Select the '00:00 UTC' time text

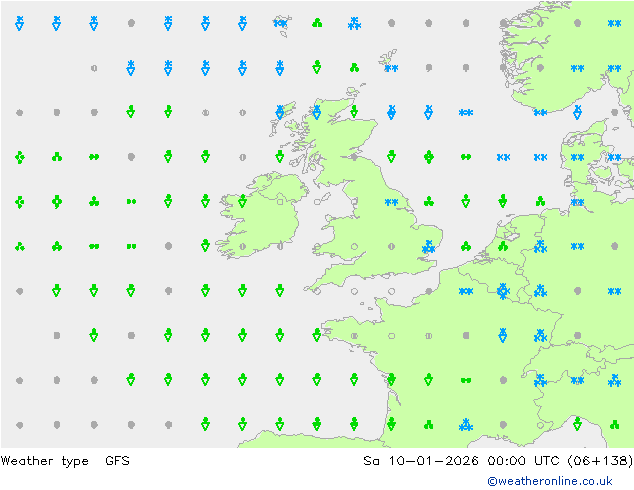tap(523, 460)
